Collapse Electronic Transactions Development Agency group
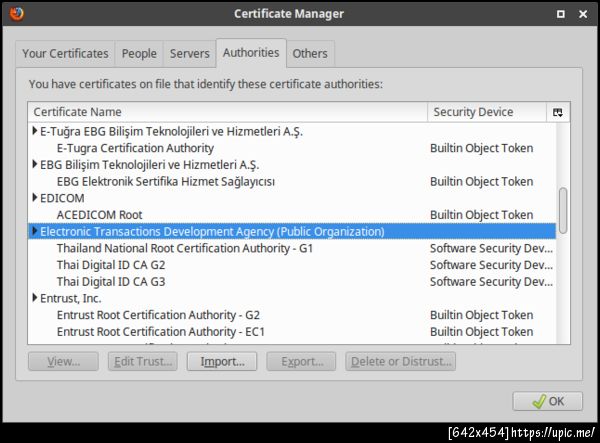 click(35, 231)
